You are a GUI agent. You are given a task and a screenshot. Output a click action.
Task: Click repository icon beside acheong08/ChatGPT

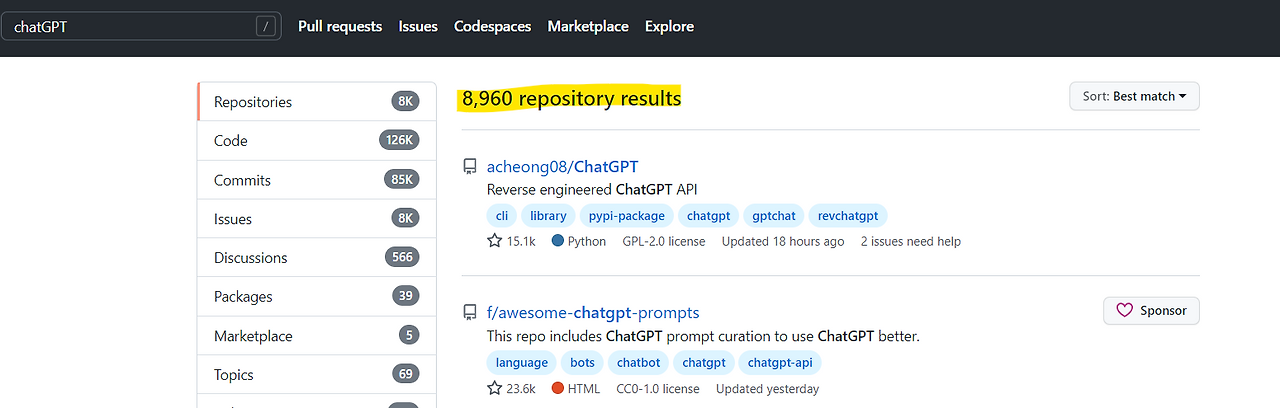pyautogui.click(x=469, y=166)
